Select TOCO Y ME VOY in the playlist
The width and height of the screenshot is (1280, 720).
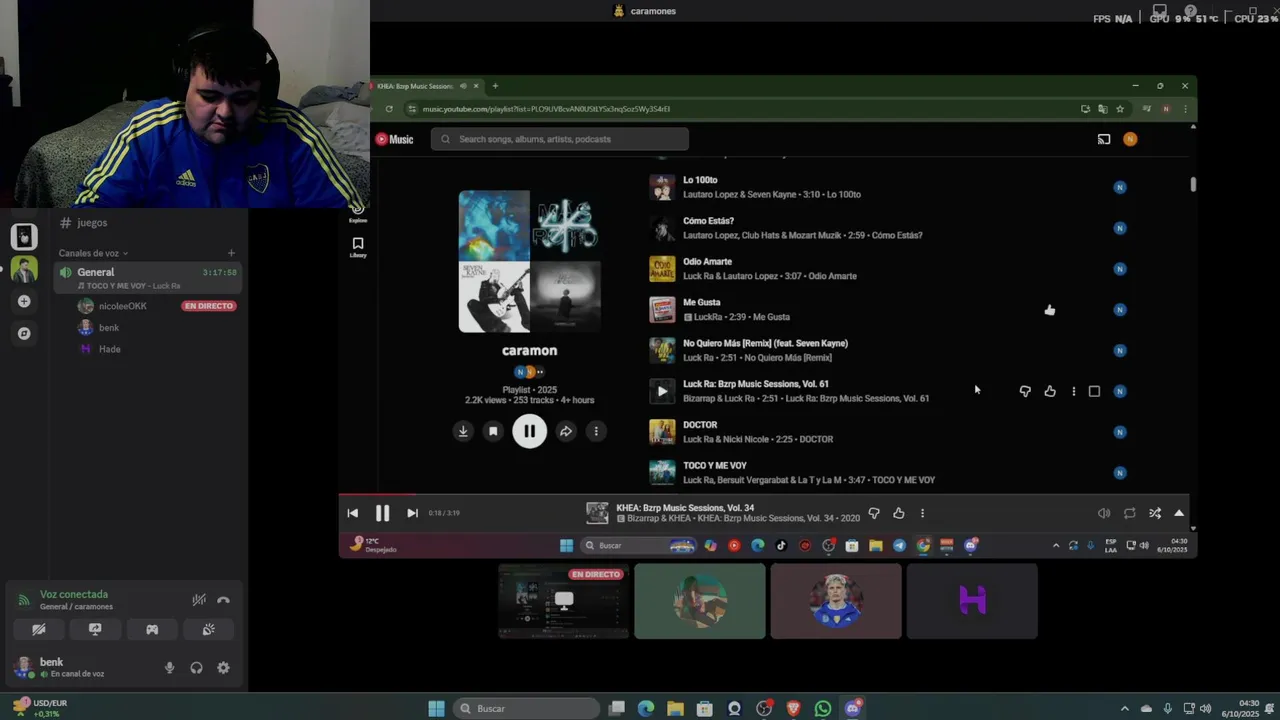coord(715,466)
